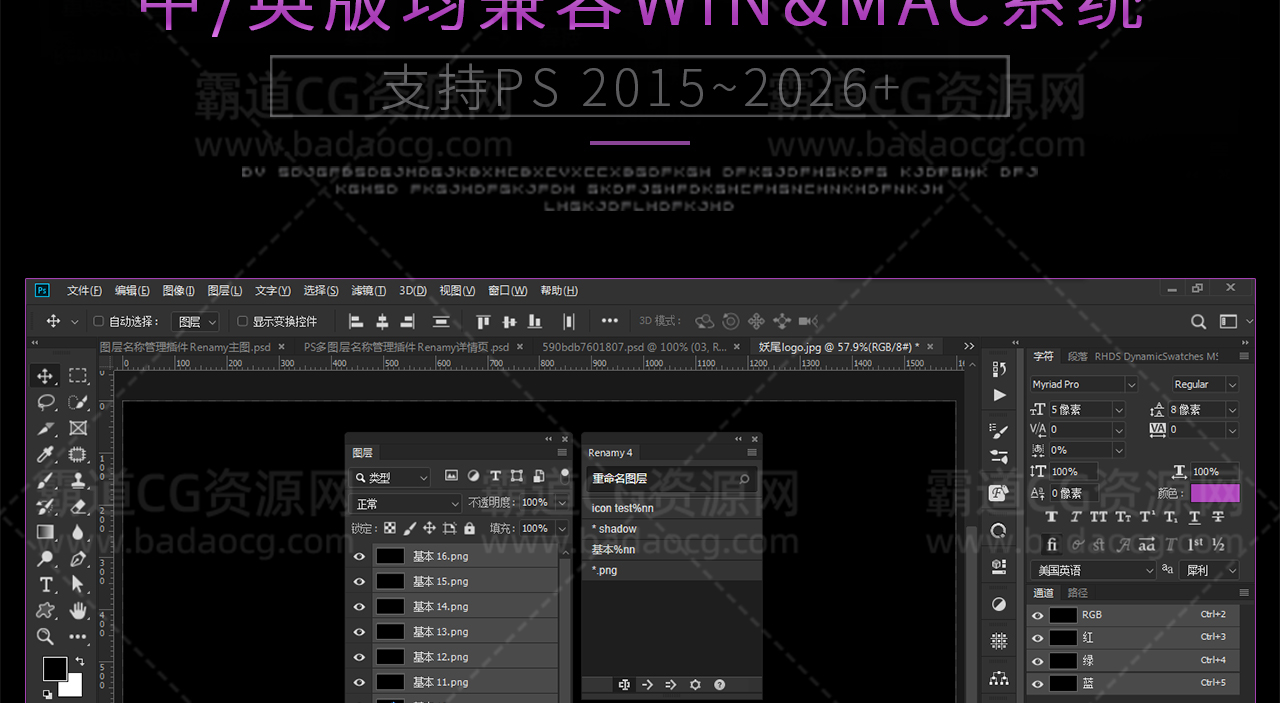Screen dimensions: 1280x703
Task: Activate the Zoom magnifier tool
Action: click(46, 636)
